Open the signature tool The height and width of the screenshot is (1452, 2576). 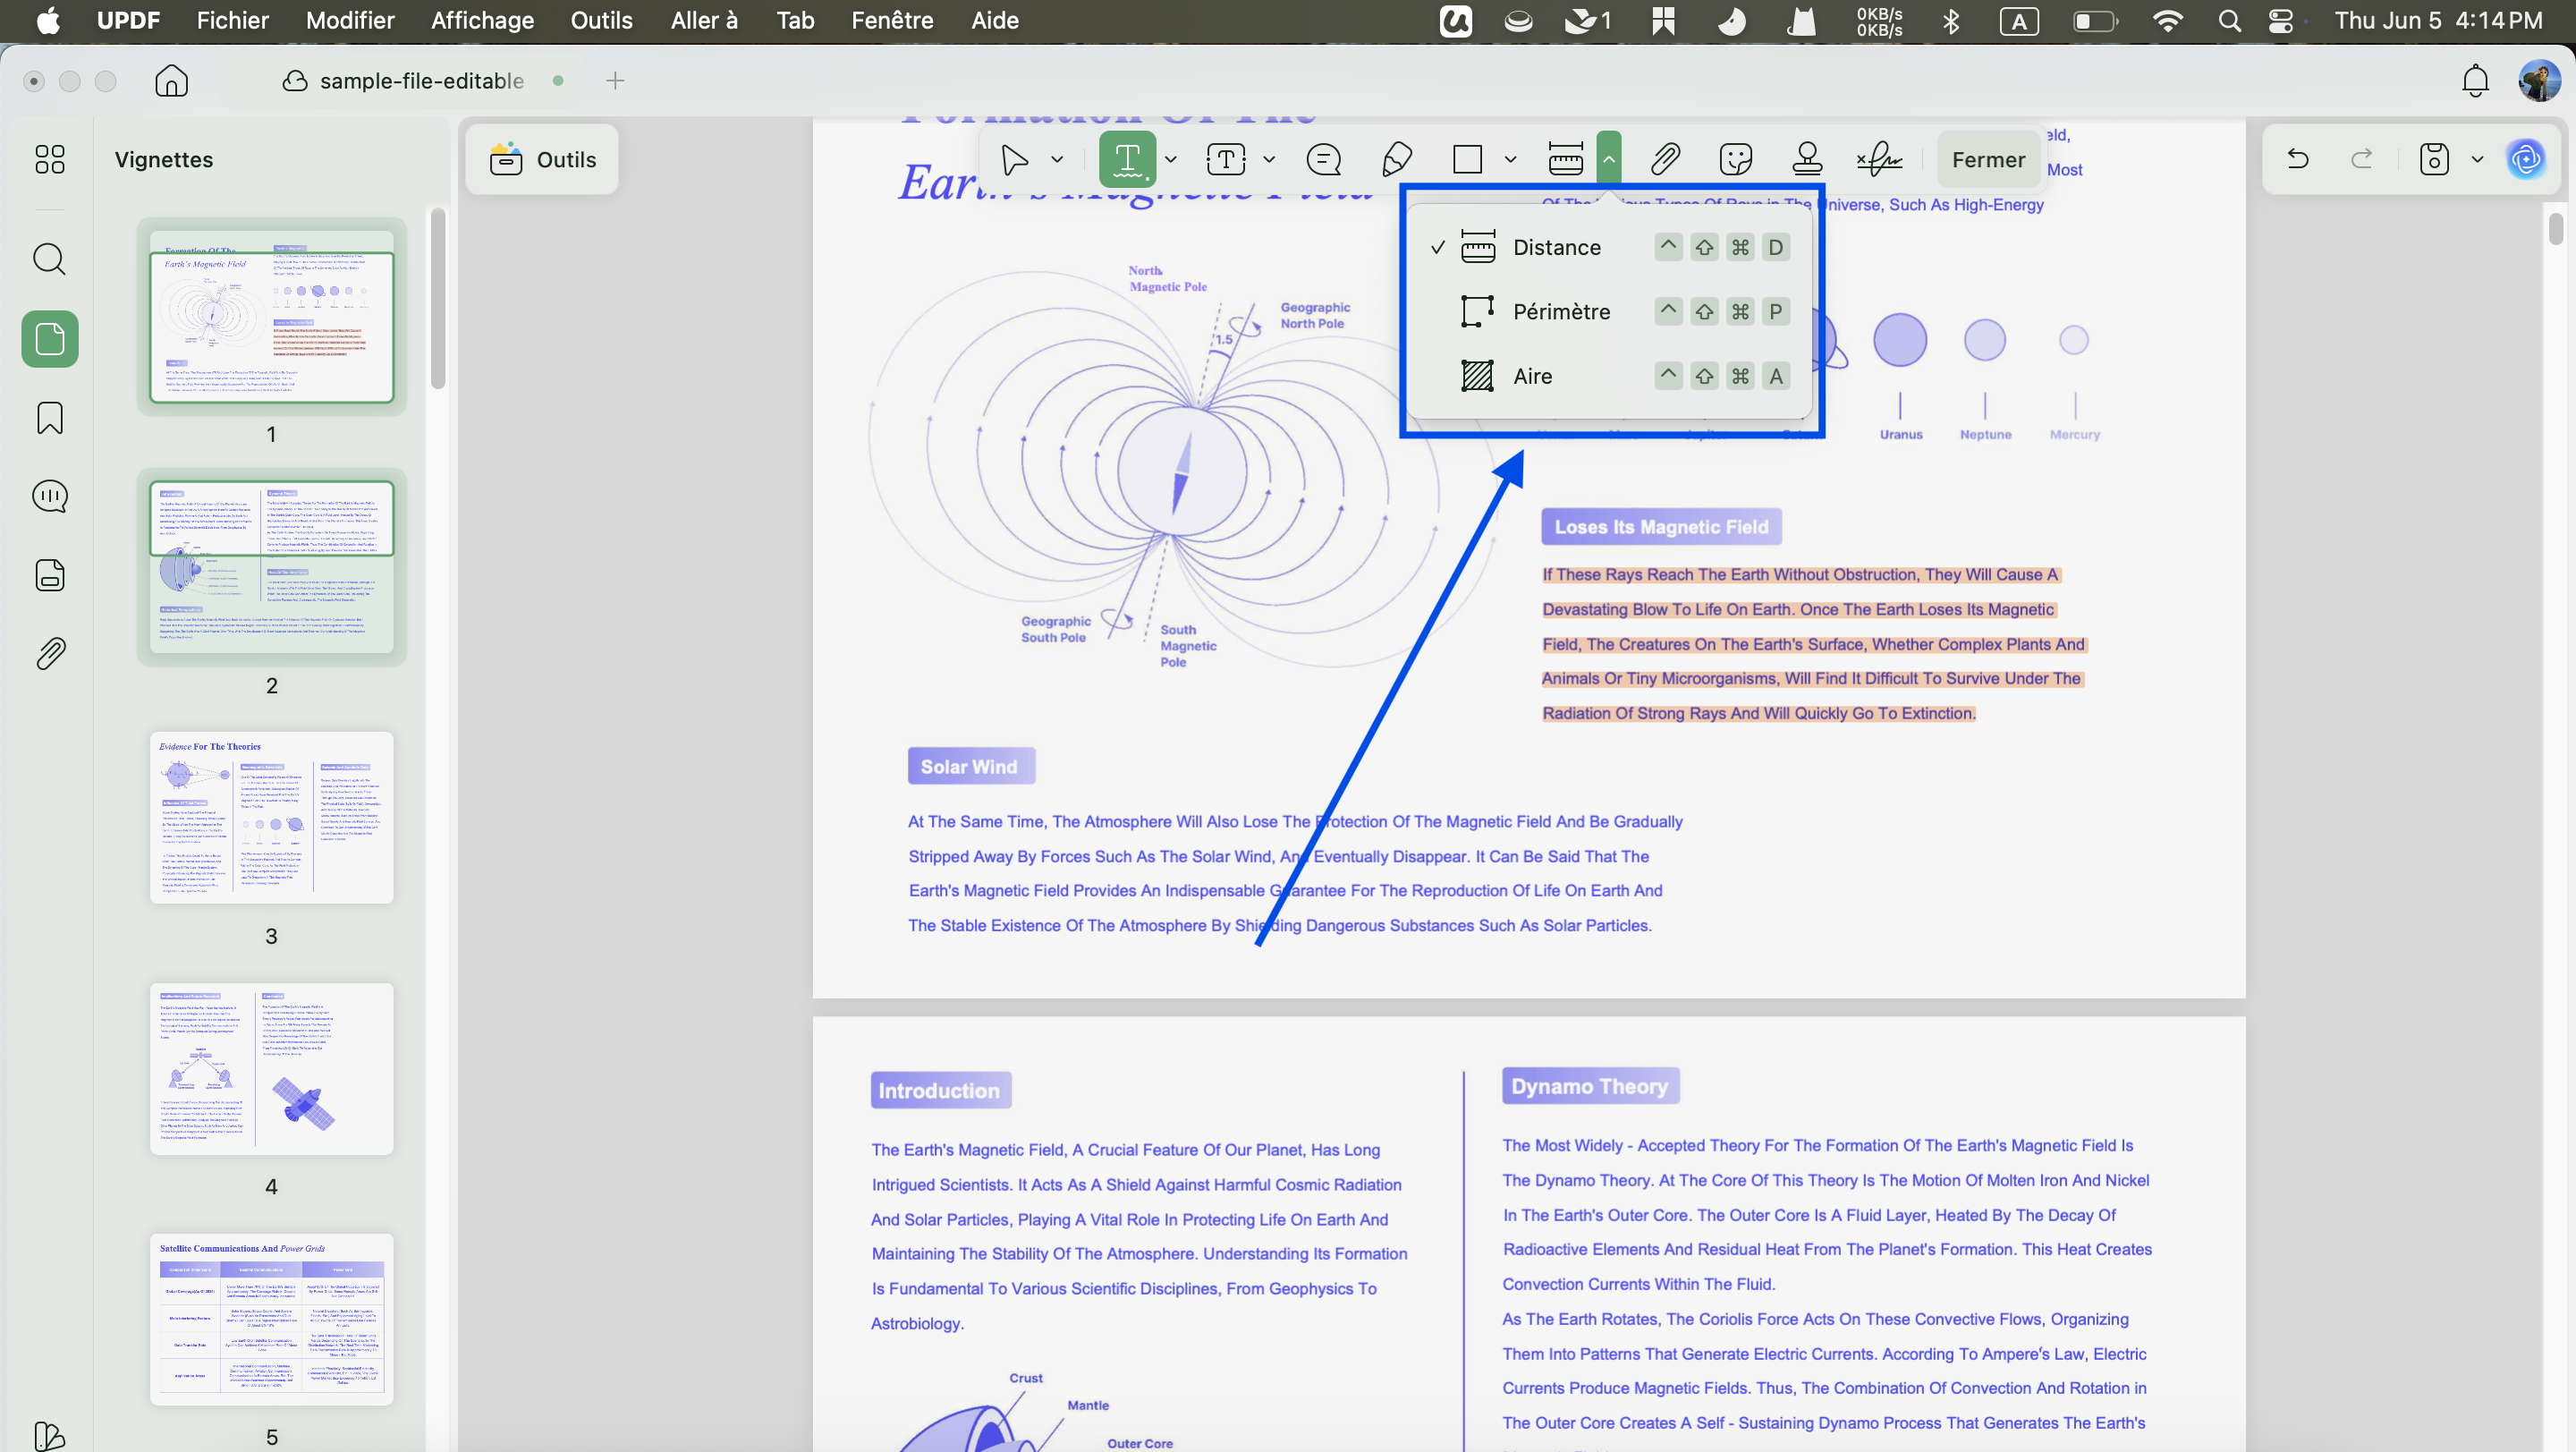coord(1880,159)
